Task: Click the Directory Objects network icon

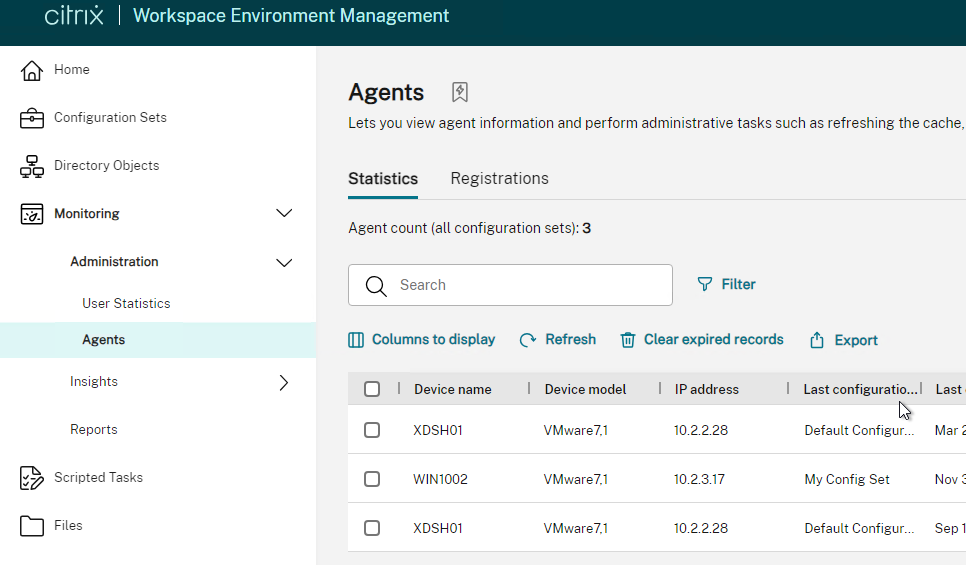Action: coord(31,166)
